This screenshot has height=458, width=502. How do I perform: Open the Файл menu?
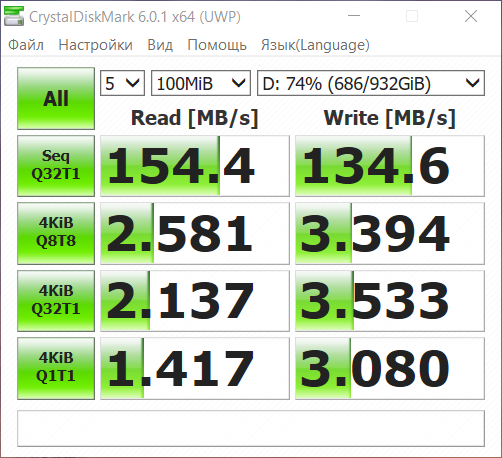[26, 45]
